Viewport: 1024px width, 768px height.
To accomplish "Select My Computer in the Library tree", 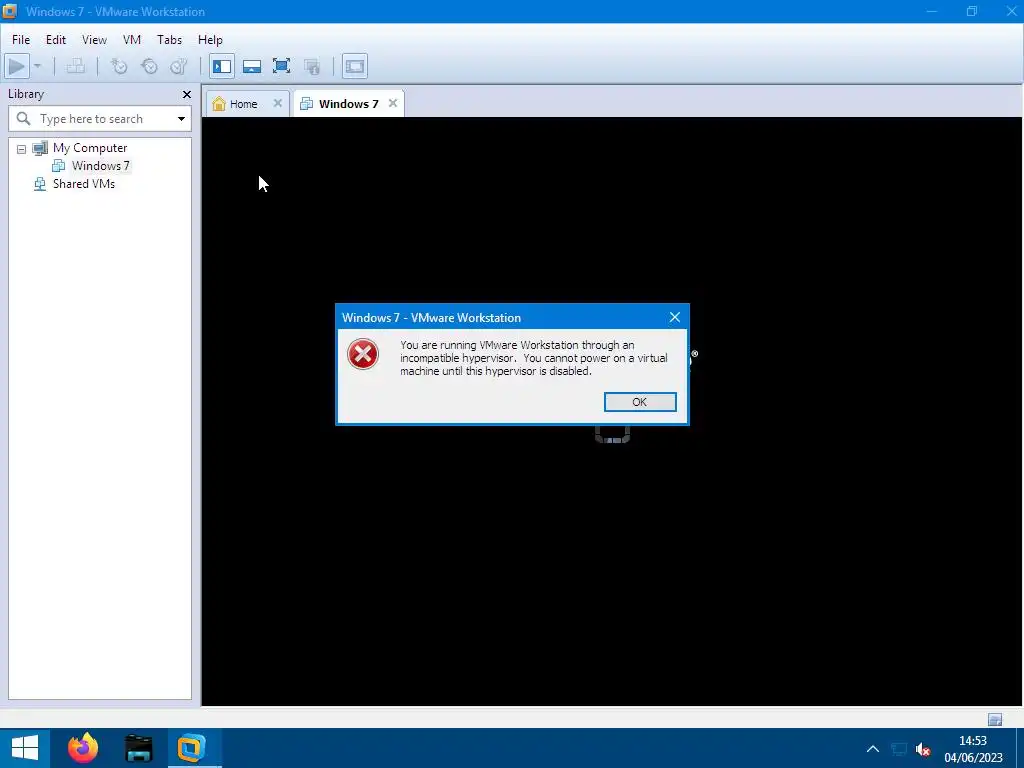I will (90, 148).
